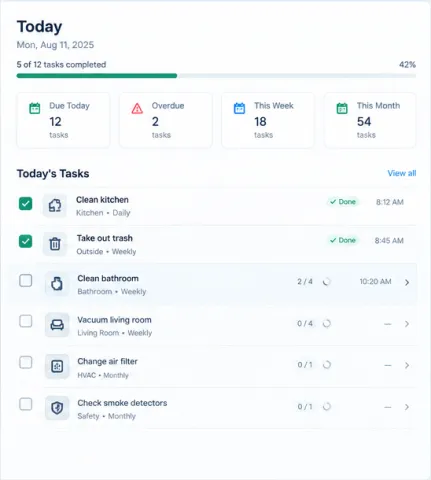The image size is (431, 480).
Task: Click the 2 / 4 subtask count
Action: coord(305,282)
